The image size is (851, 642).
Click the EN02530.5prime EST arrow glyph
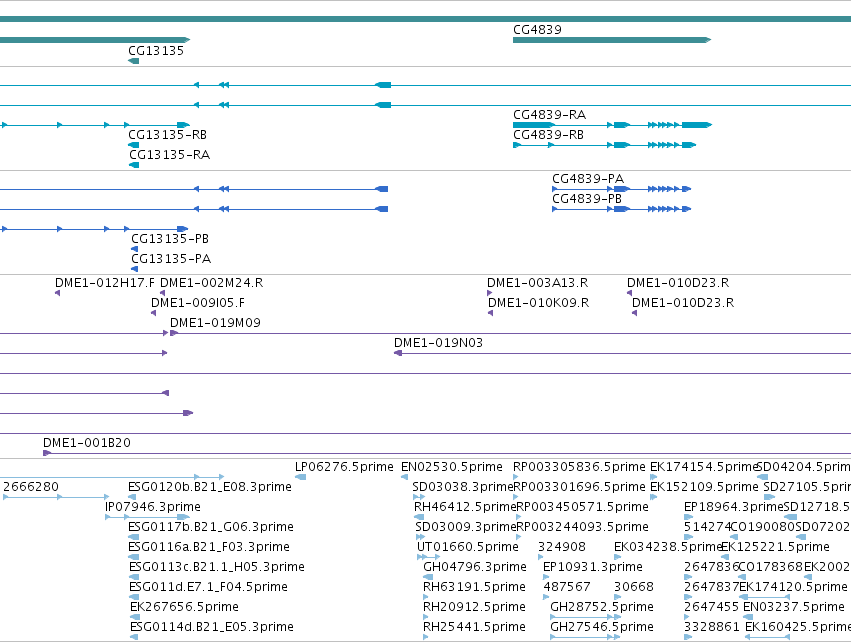[404, 477]
